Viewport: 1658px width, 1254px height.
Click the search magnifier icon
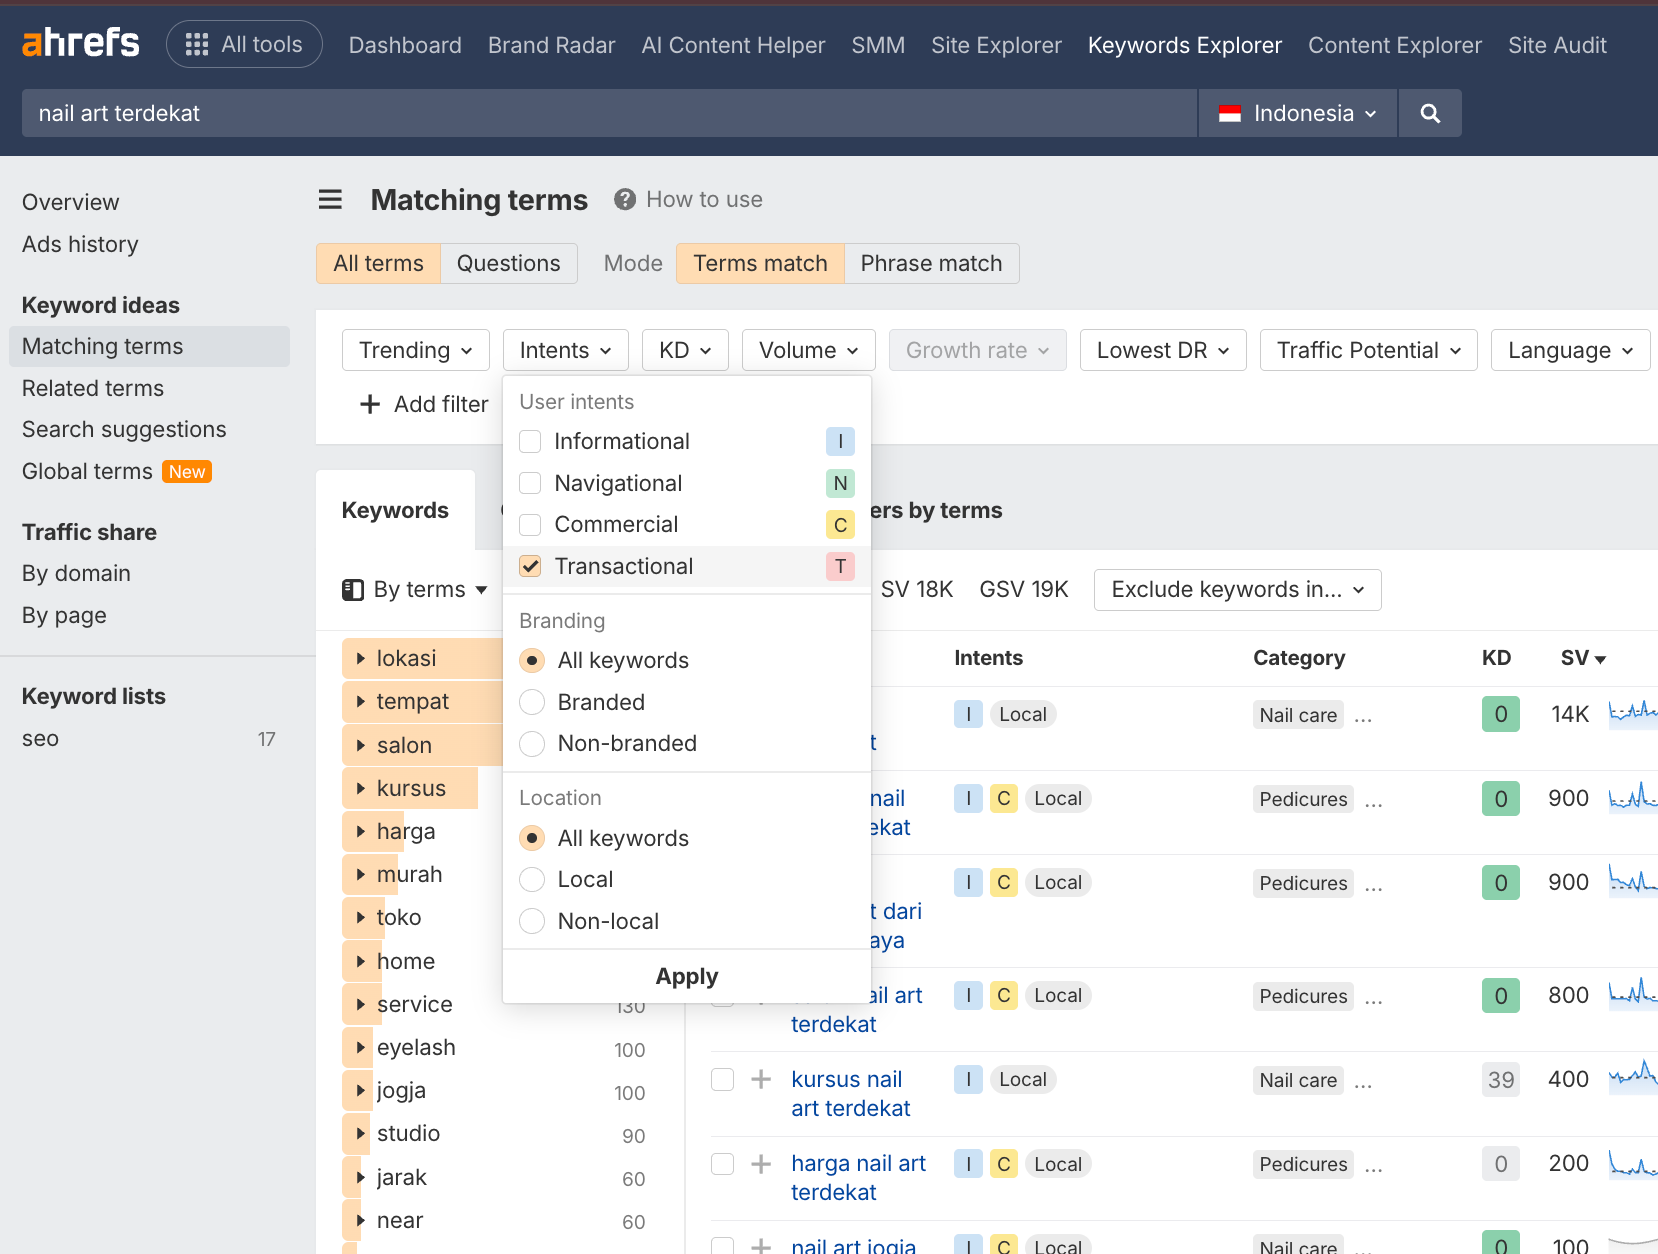click(1429, 112)
